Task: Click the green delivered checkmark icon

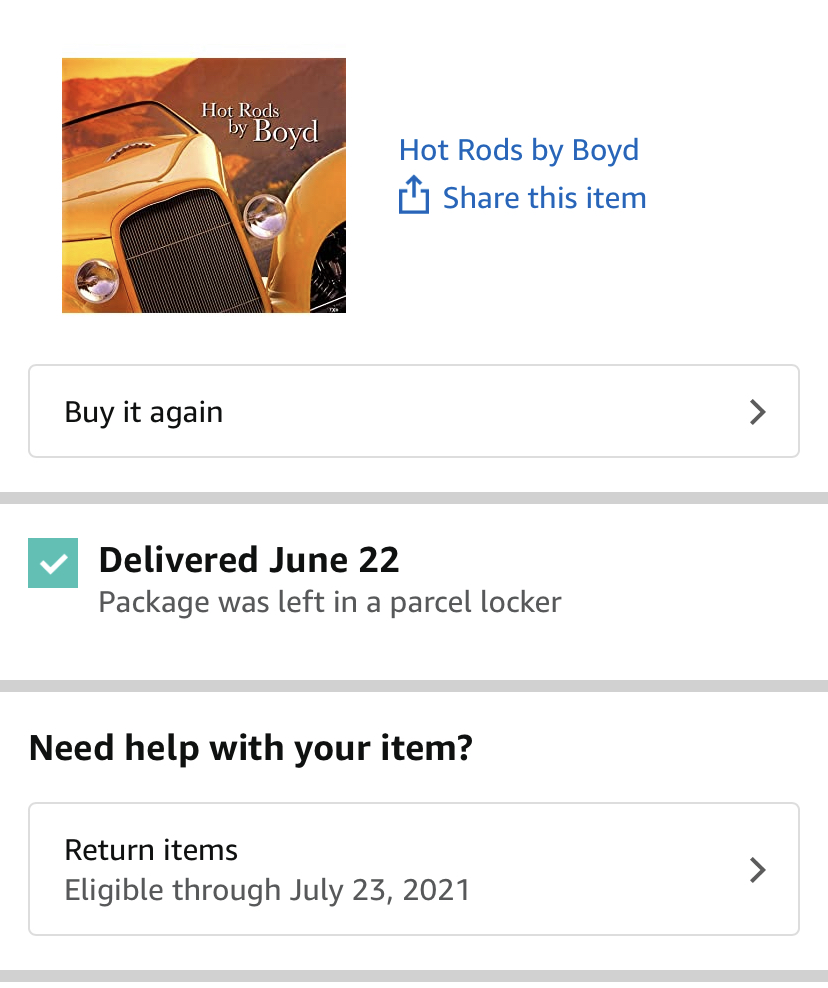Action: click(53, 563)
